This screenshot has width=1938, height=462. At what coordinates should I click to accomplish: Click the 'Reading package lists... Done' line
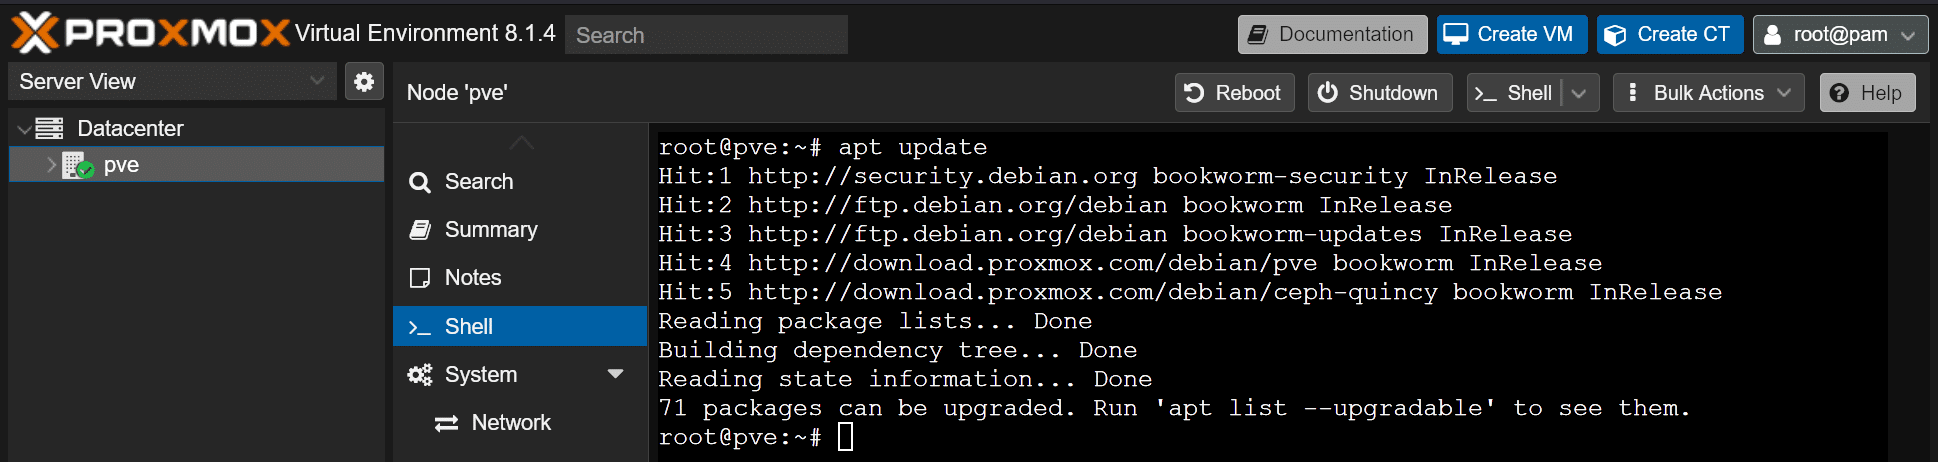[875, 321]
